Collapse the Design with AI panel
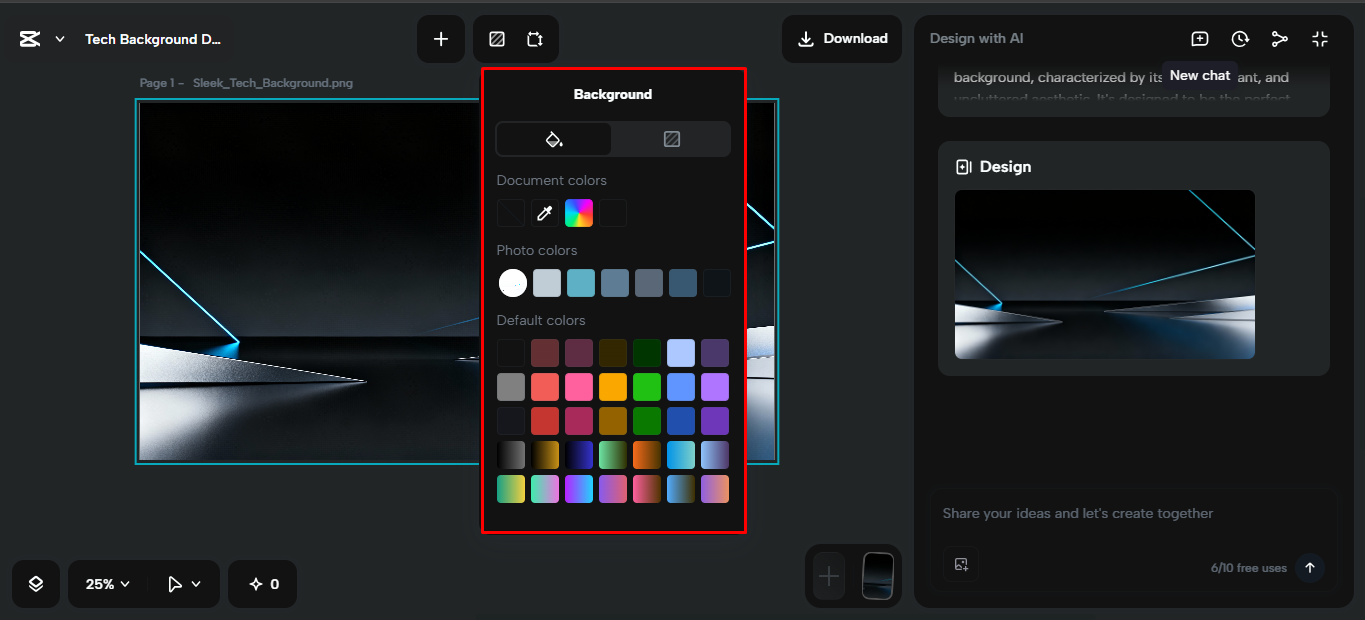Viewport: 1365px width, 620px height. pyautogui.click(x=1320, y=38)
